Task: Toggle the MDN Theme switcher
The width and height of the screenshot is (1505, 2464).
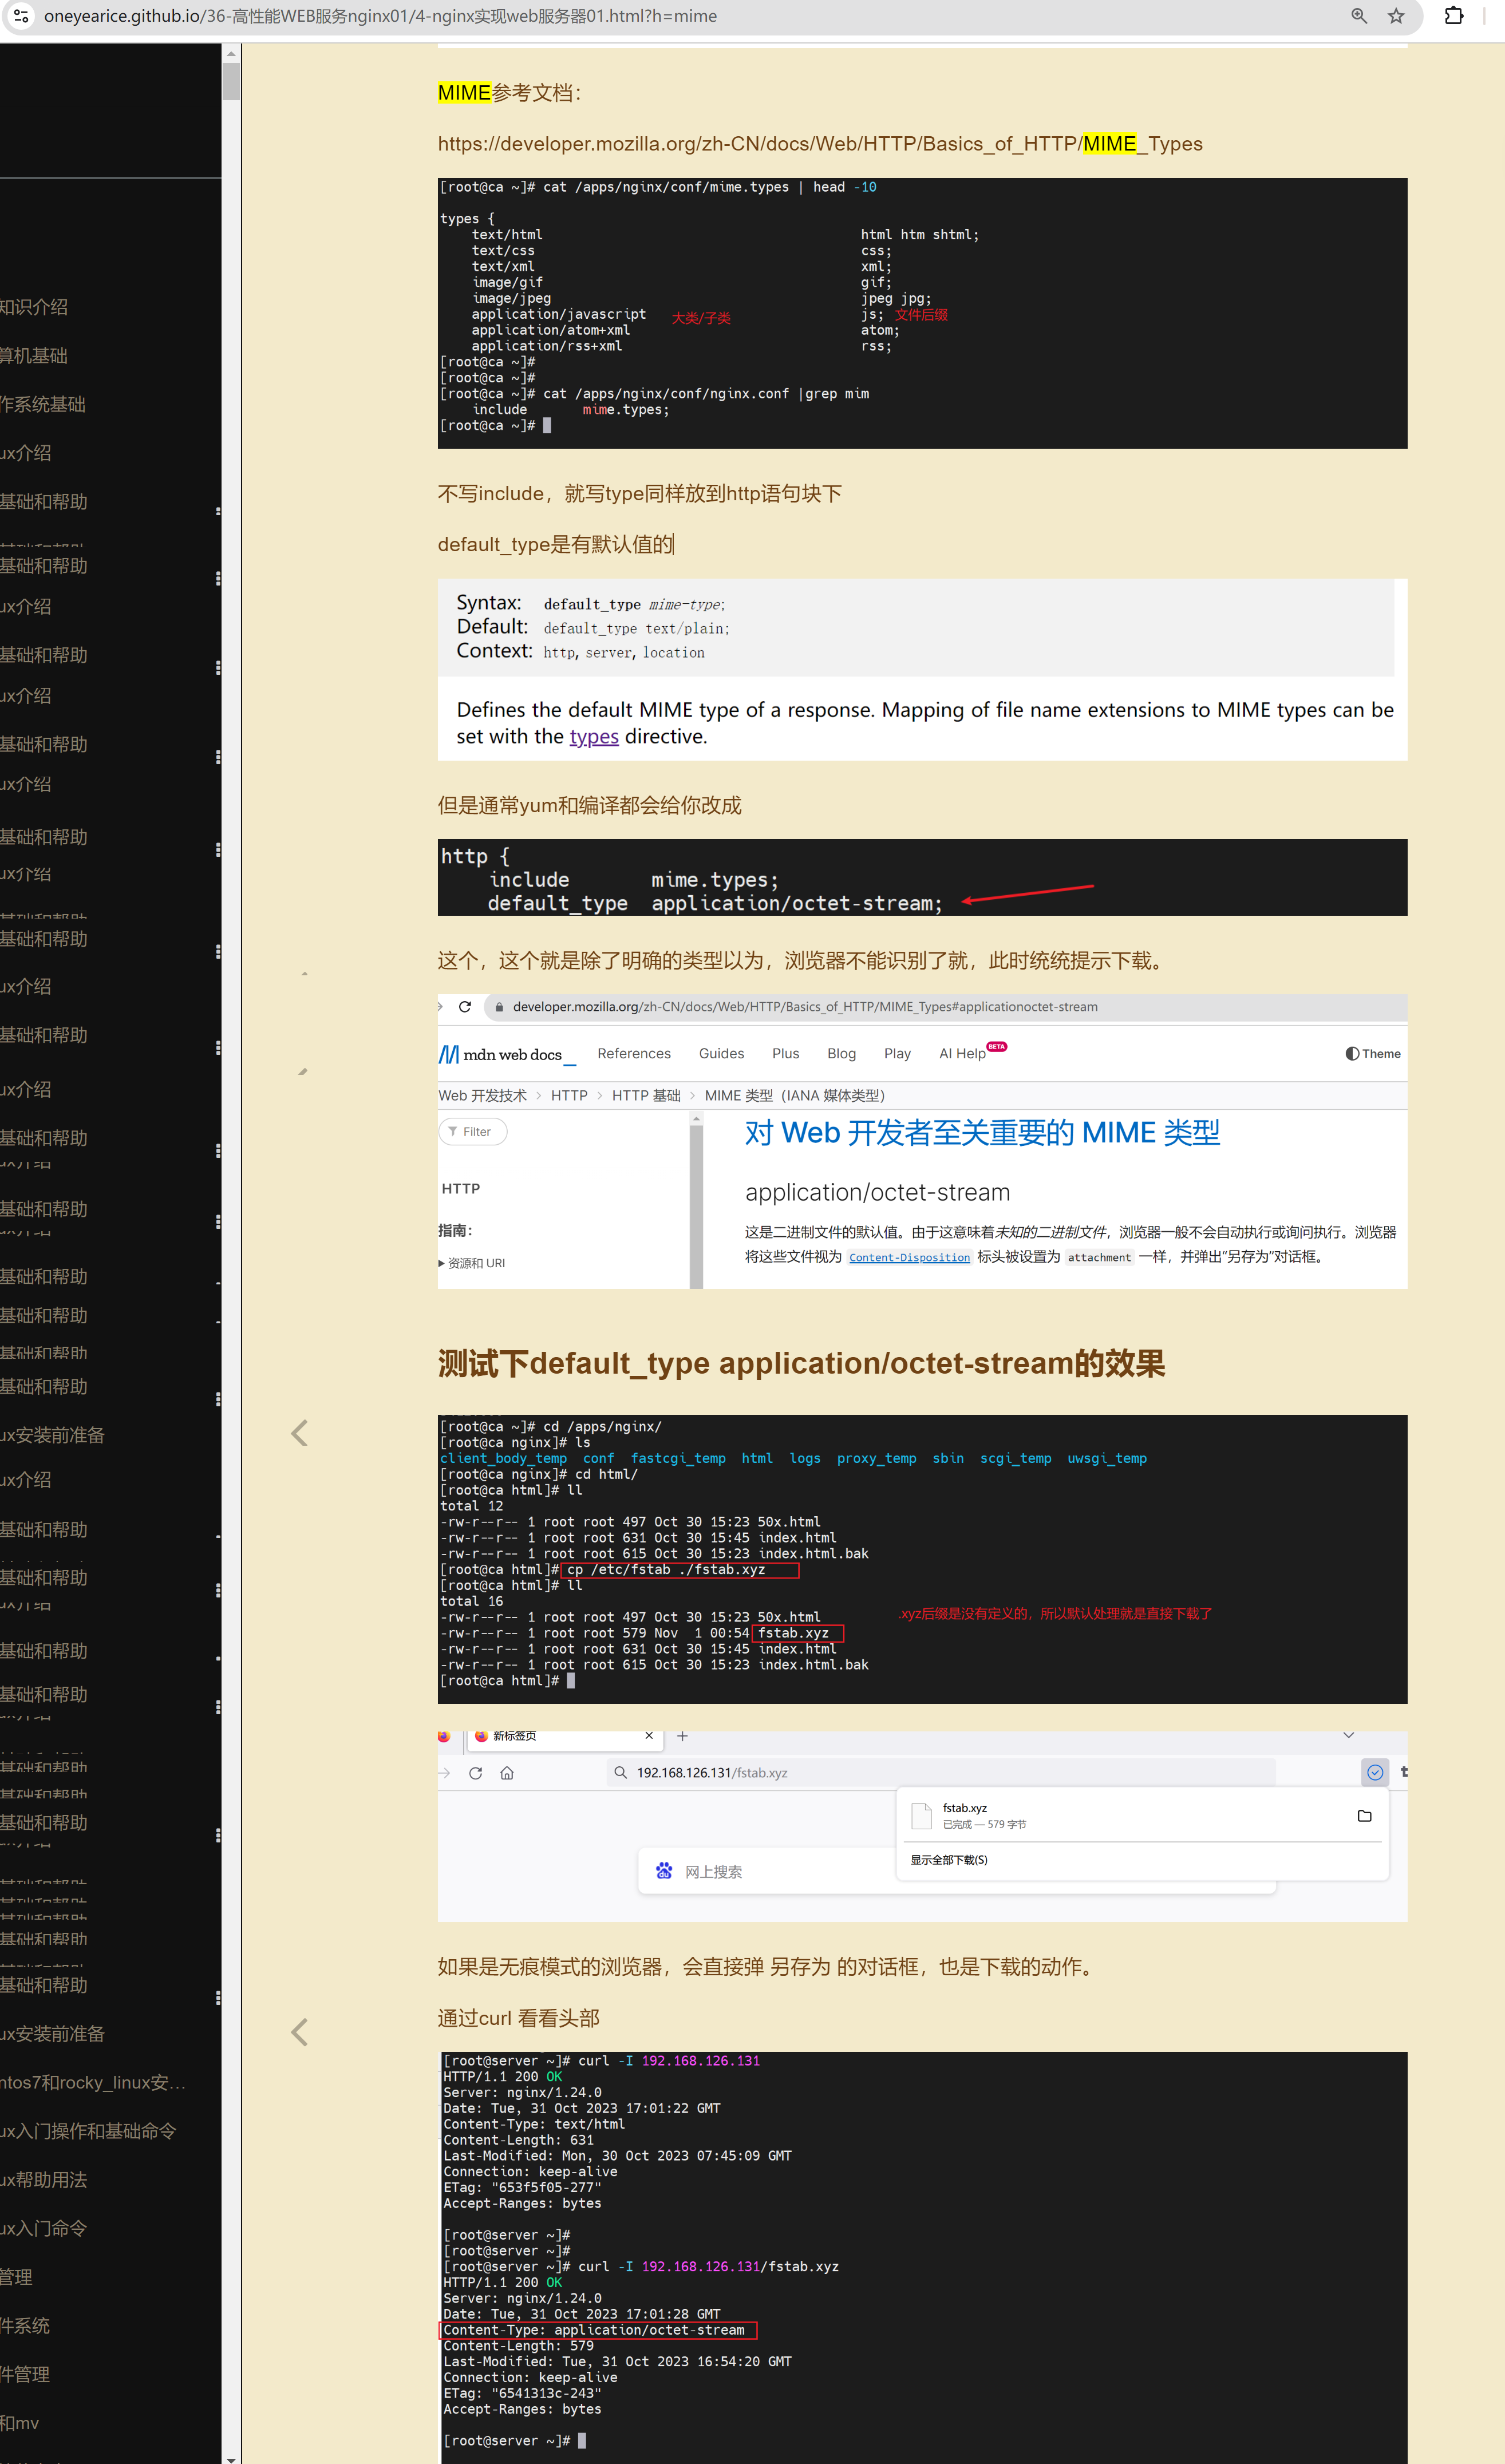Action: pos(1373,1054)
